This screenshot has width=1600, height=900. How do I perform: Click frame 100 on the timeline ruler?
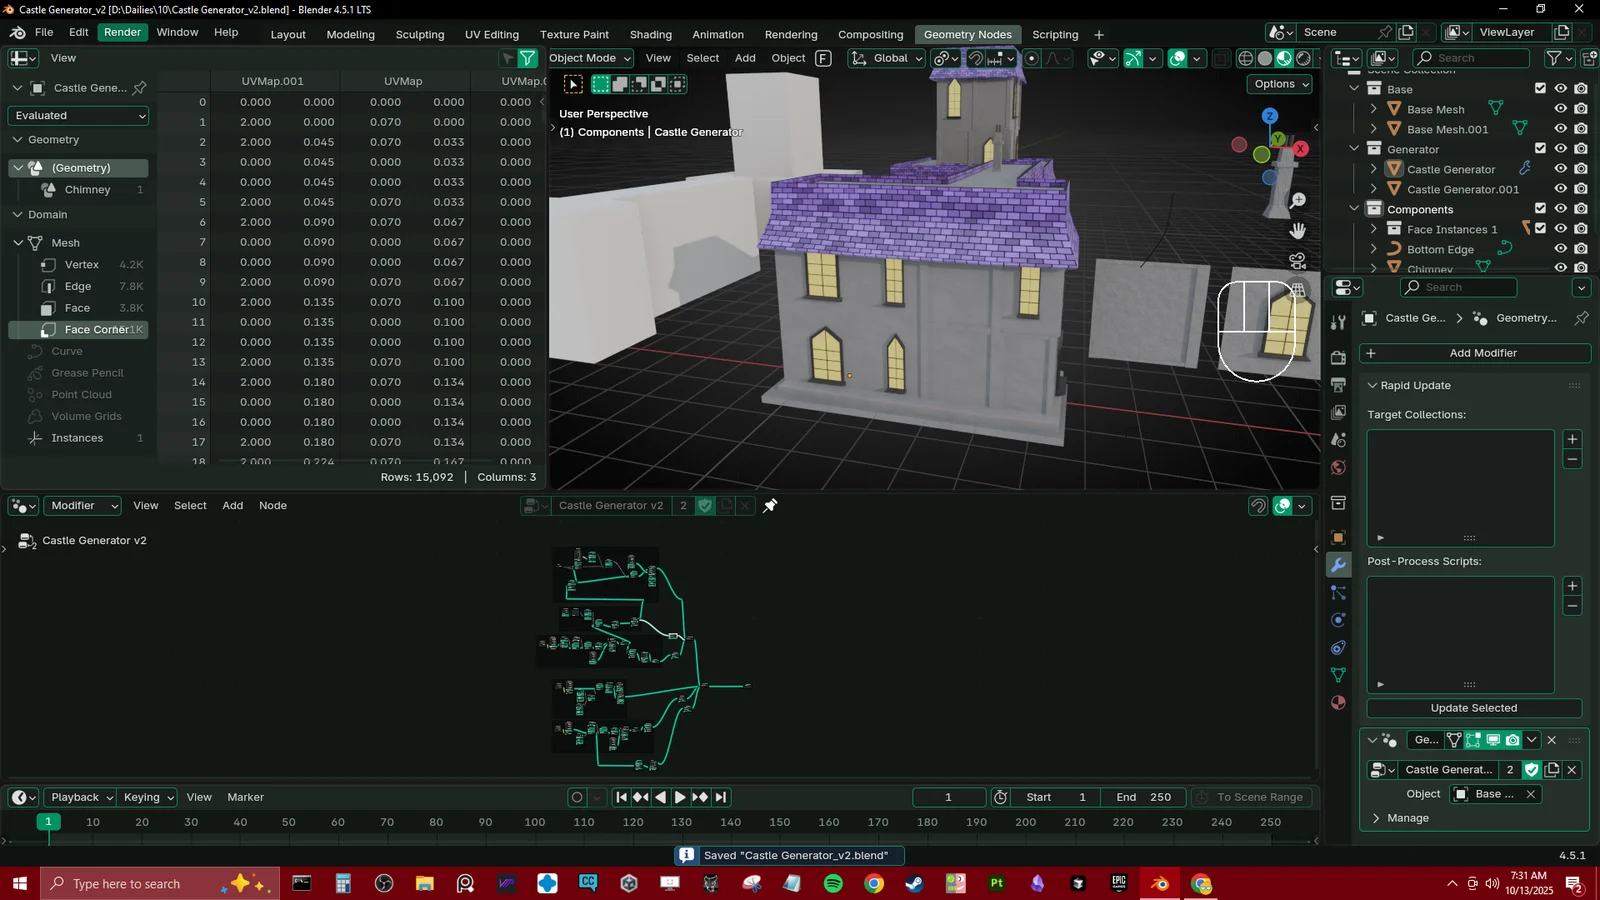coord(535,822)
